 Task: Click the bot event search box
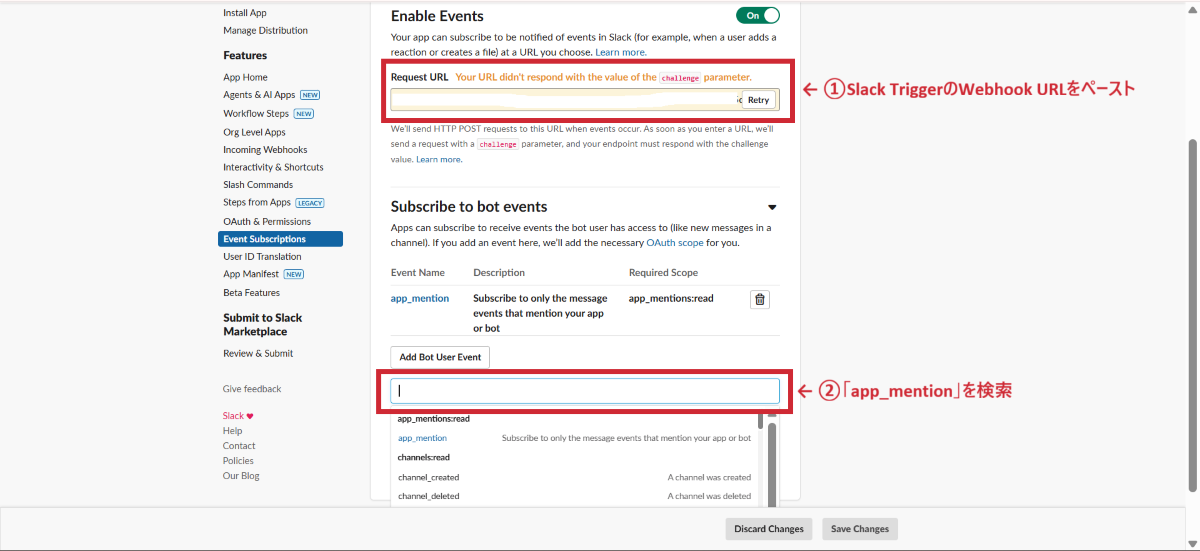click(584, 391)
